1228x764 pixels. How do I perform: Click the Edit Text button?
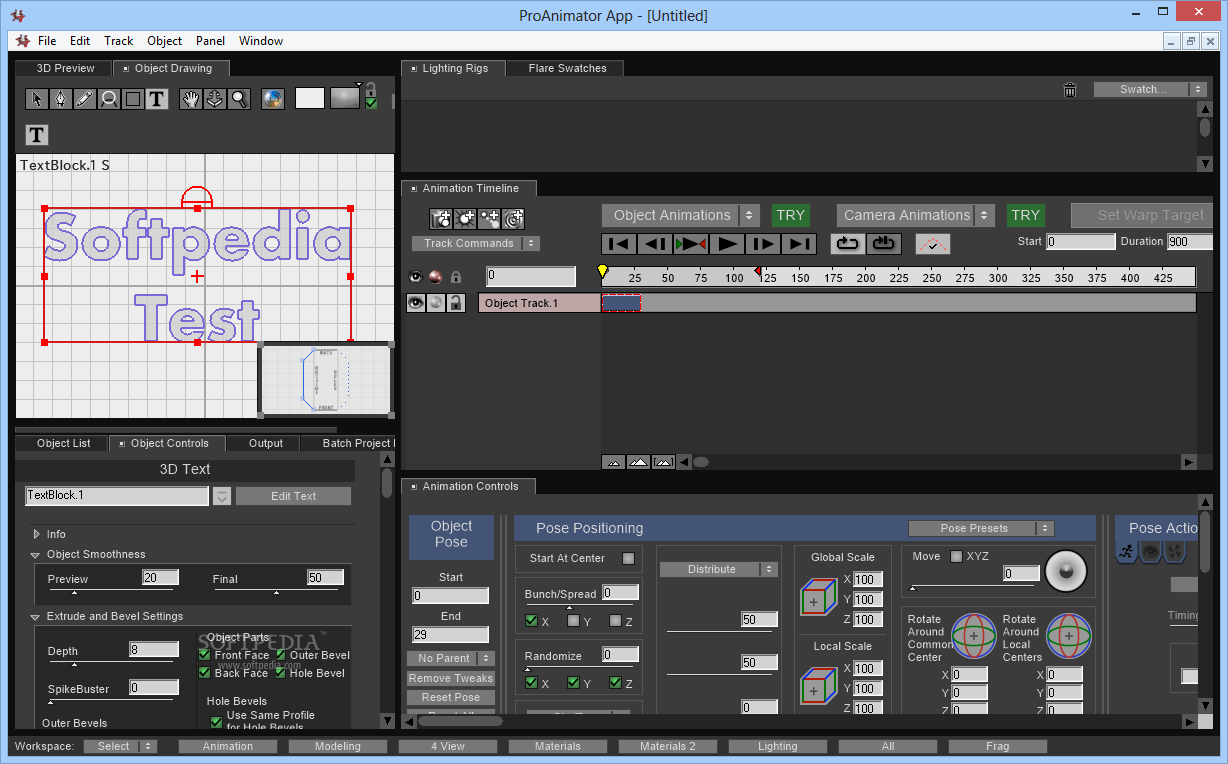point(294,496)
